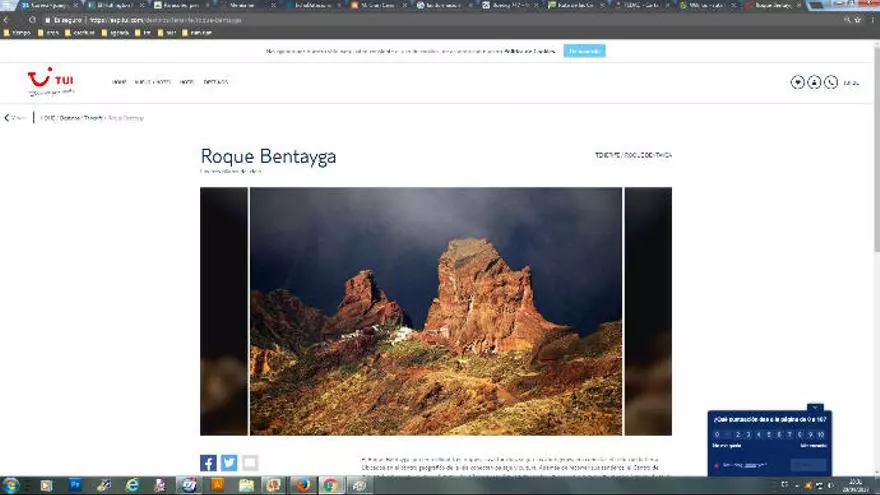The width and height of the screenshot is (880, 495).
Task: Open Firefox from the taskbar
Action: (x=302, y=485)
